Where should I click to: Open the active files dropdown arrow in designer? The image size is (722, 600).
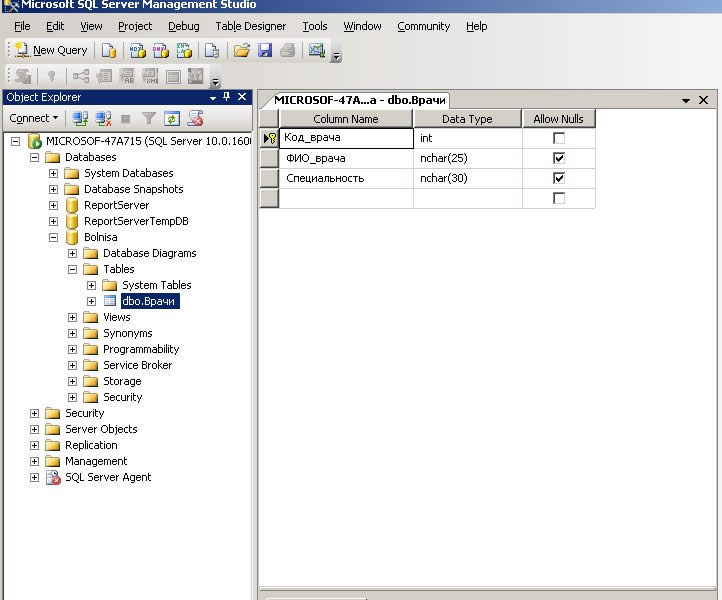(686, 100)
